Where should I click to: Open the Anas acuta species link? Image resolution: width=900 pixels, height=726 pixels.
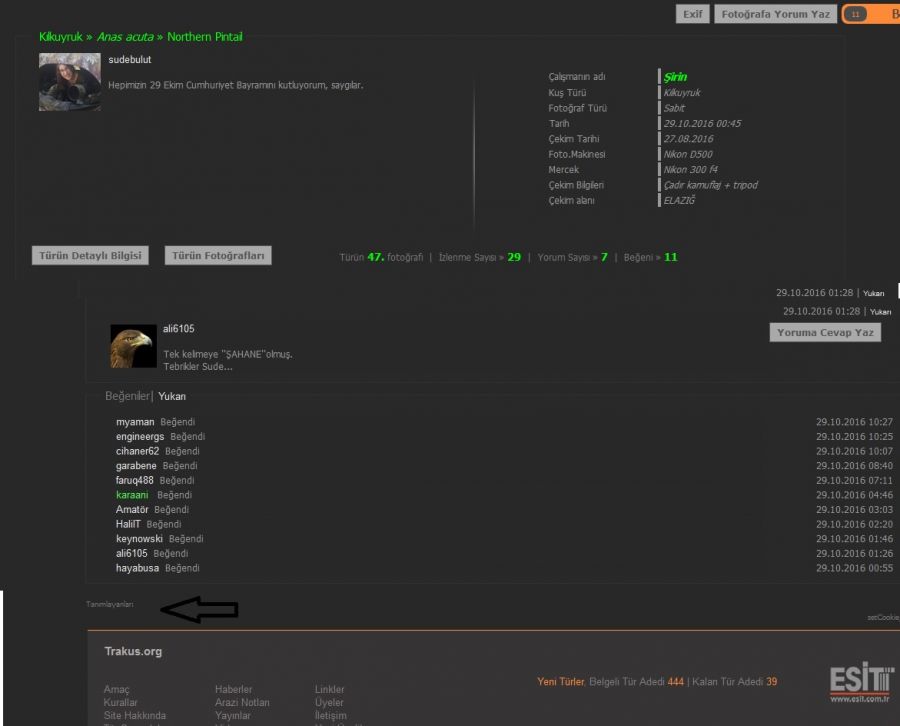[125, 37]
